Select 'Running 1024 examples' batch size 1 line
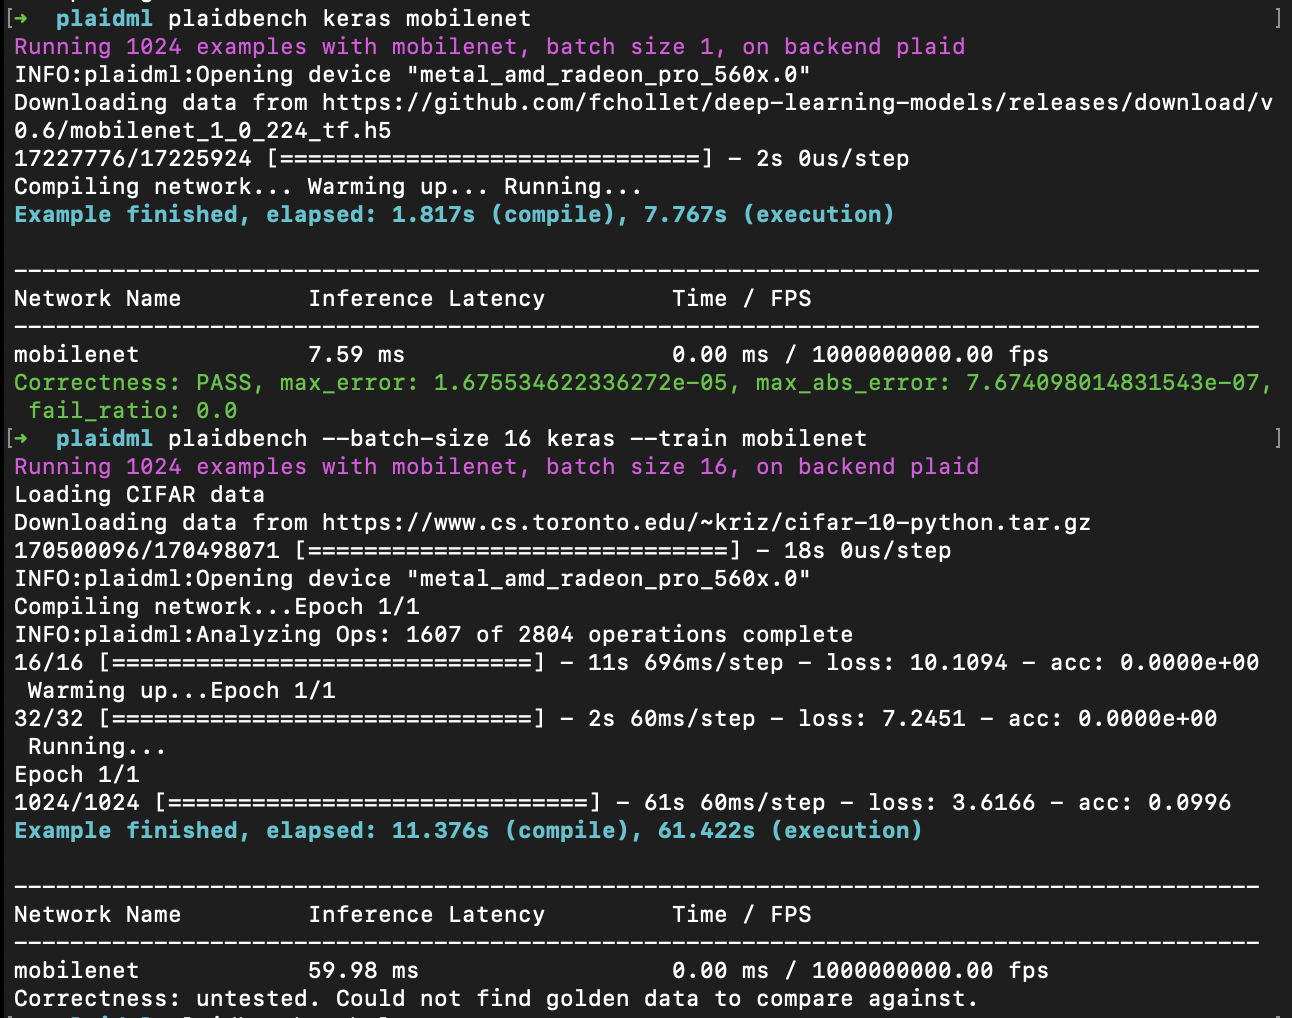This screenshot has width=1292, height=1018. (x=490, y=46)
